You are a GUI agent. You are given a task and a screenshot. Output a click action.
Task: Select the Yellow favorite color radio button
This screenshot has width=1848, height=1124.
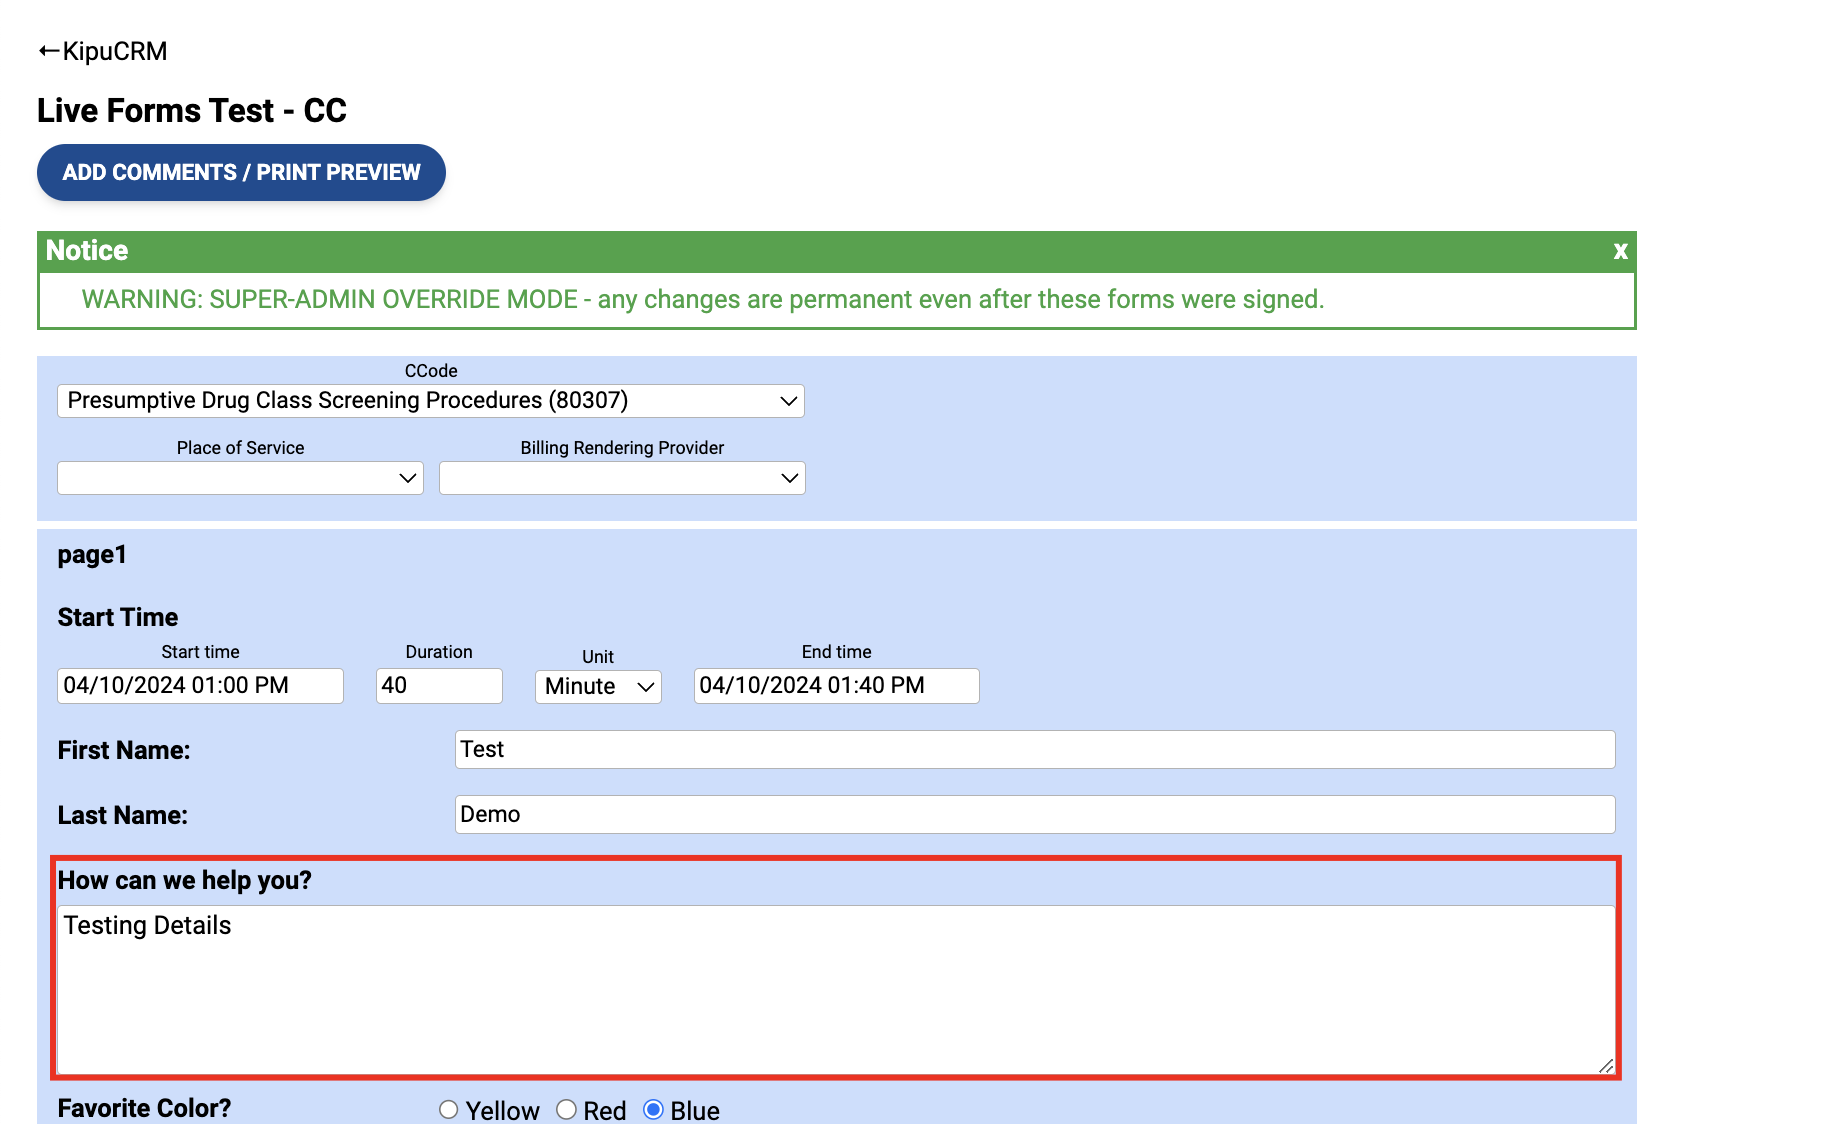tap(449, 1109)
